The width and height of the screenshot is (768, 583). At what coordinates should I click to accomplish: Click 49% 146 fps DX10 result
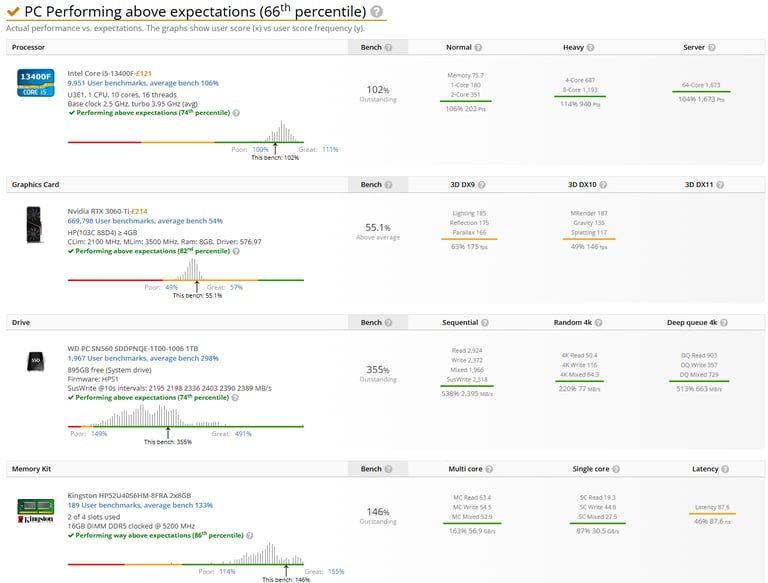[x=589, y=246]
